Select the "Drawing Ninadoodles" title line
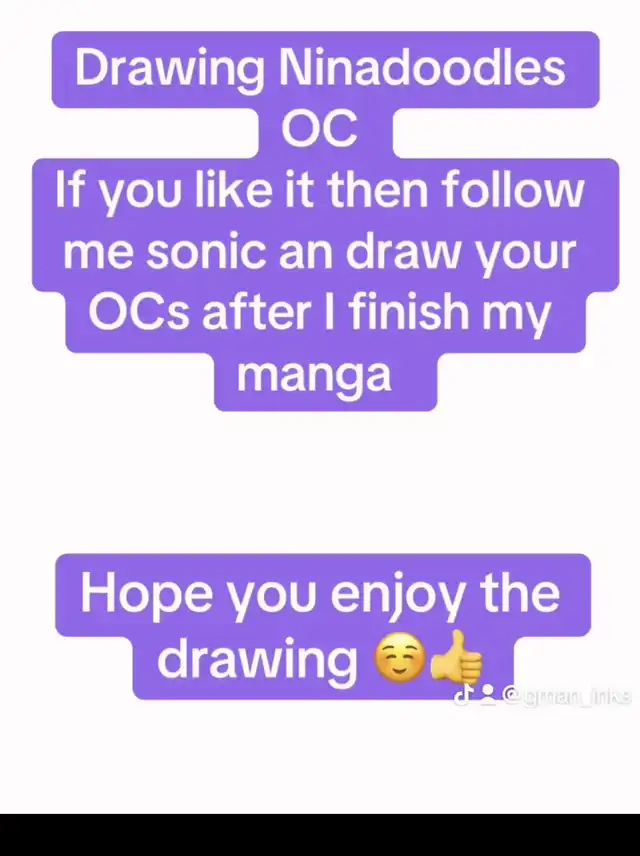 (x=320, y=68)
